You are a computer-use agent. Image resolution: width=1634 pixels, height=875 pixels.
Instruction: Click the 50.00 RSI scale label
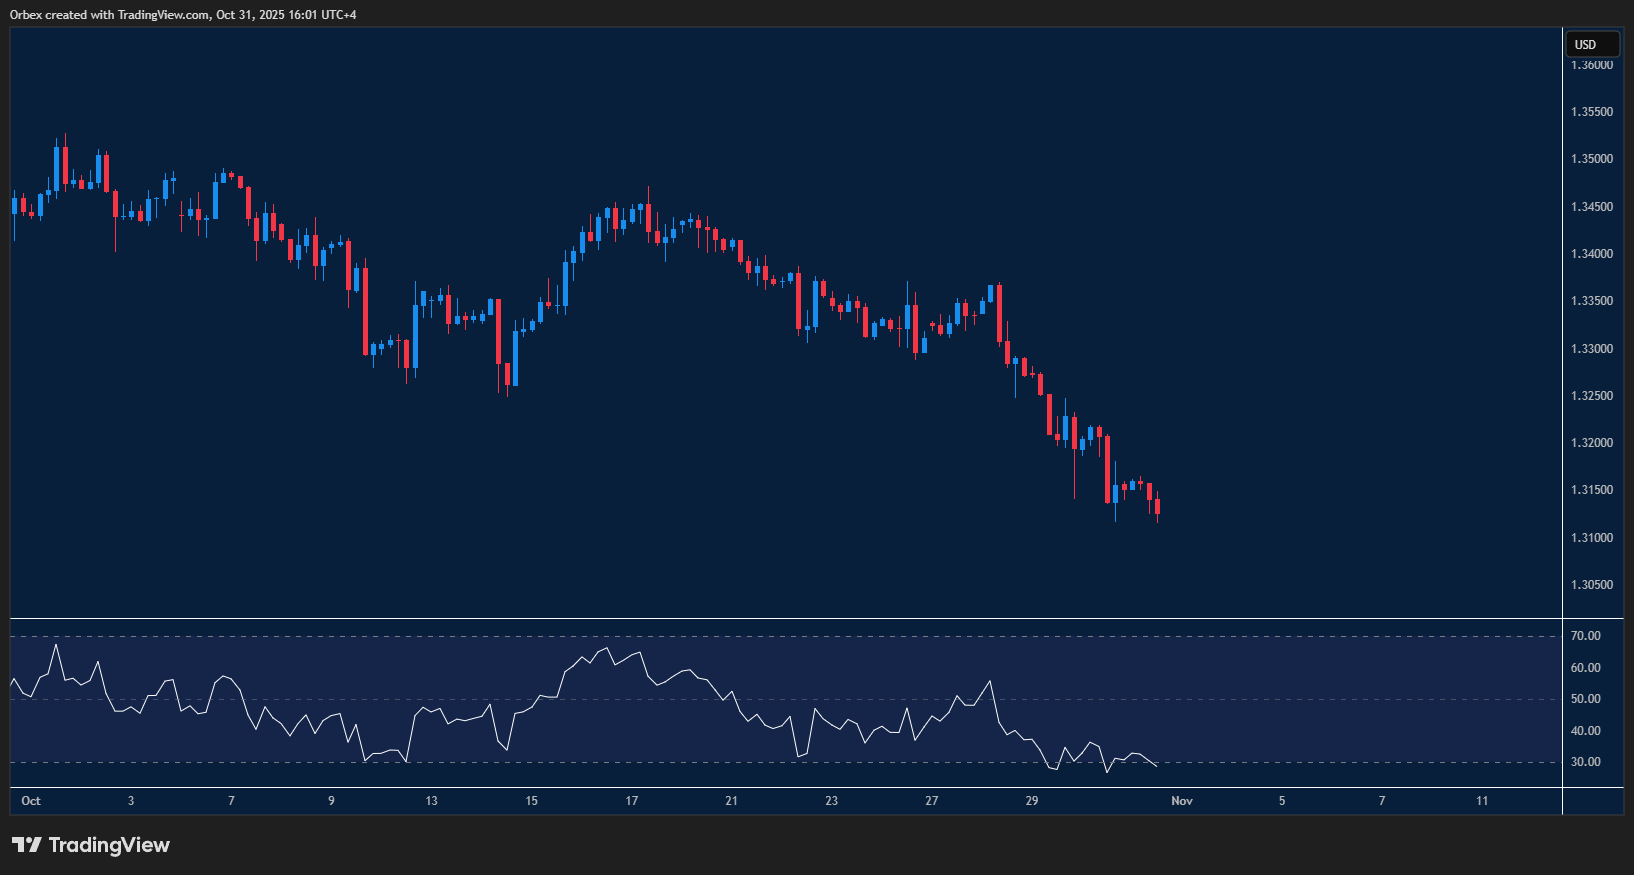[1585, 699]
